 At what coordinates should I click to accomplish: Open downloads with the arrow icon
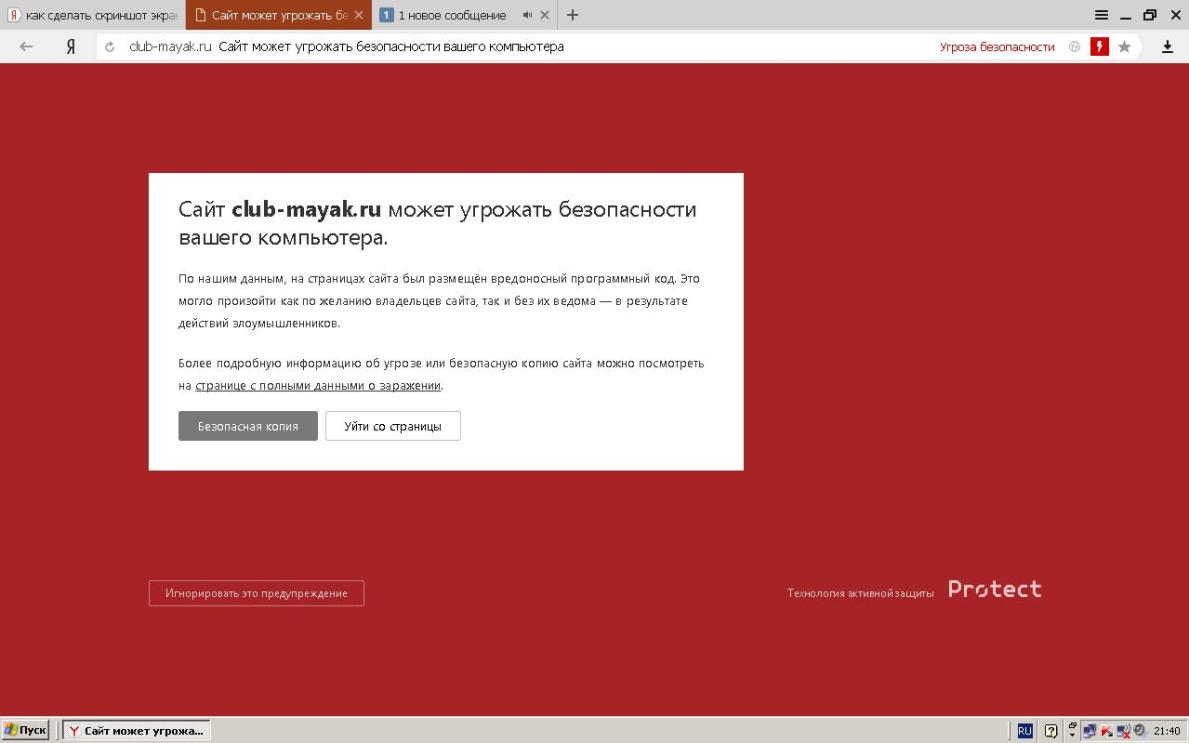click(x=1167, y=46)
